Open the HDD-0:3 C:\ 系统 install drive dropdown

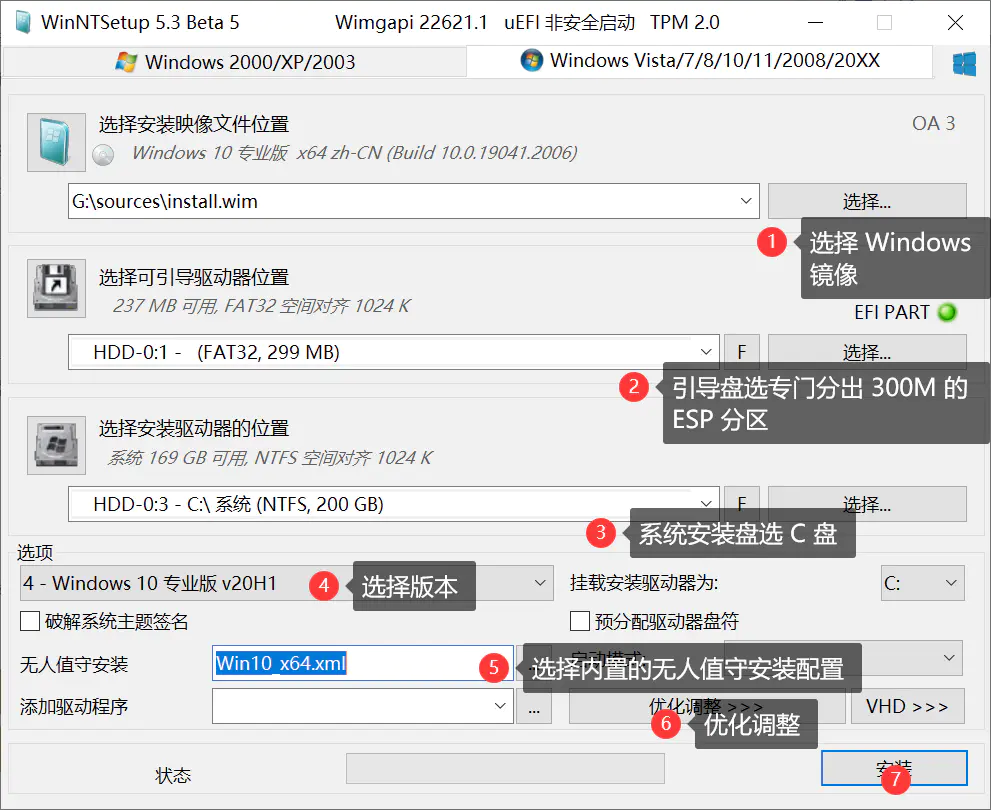[705, 504]
